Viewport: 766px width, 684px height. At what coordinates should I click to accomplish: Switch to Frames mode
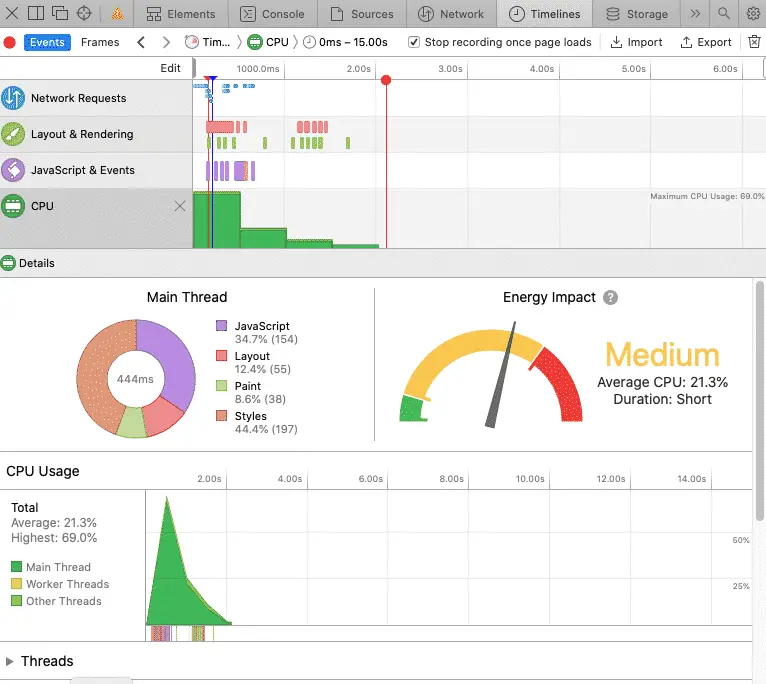(x=100, y=43)
